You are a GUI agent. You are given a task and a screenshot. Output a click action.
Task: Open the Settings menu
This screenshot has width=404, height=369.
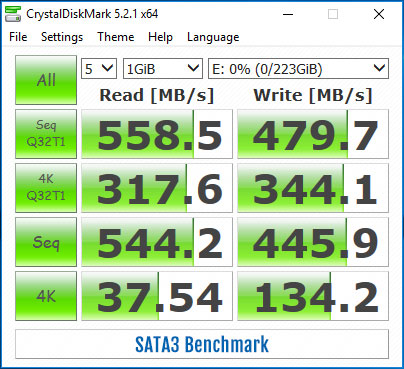click(x=62, y=37)
